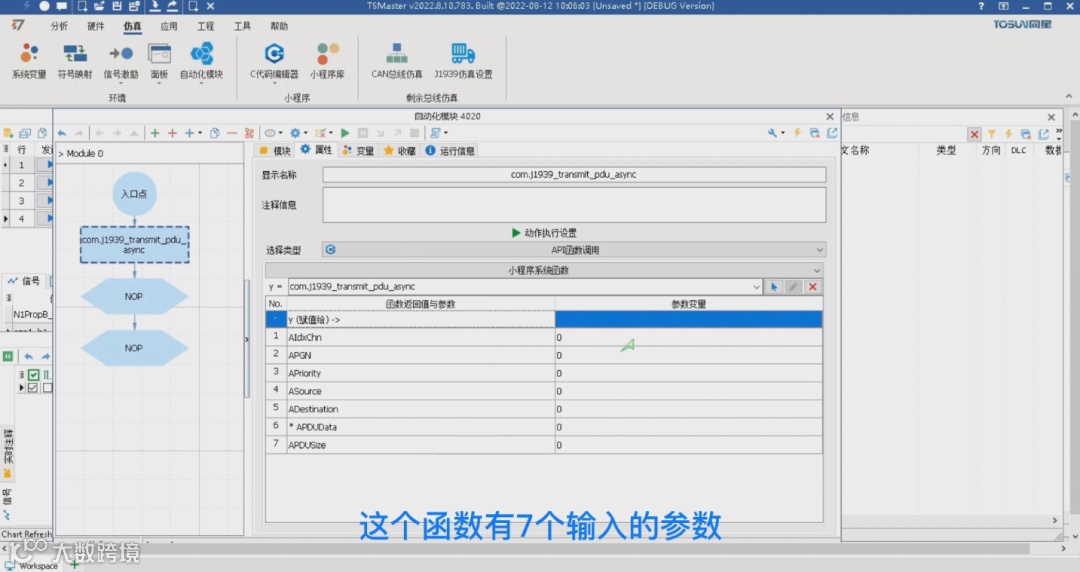Viewport: 1080px width, 572px height.
Task: Click the AIdxChn parameter value cell
Action: click(688, 337)
